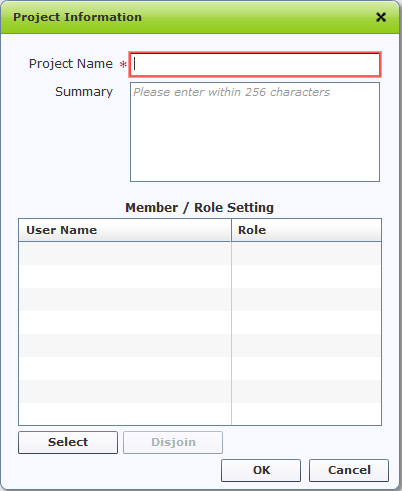Click into the Summary text area

coord(255,132)
